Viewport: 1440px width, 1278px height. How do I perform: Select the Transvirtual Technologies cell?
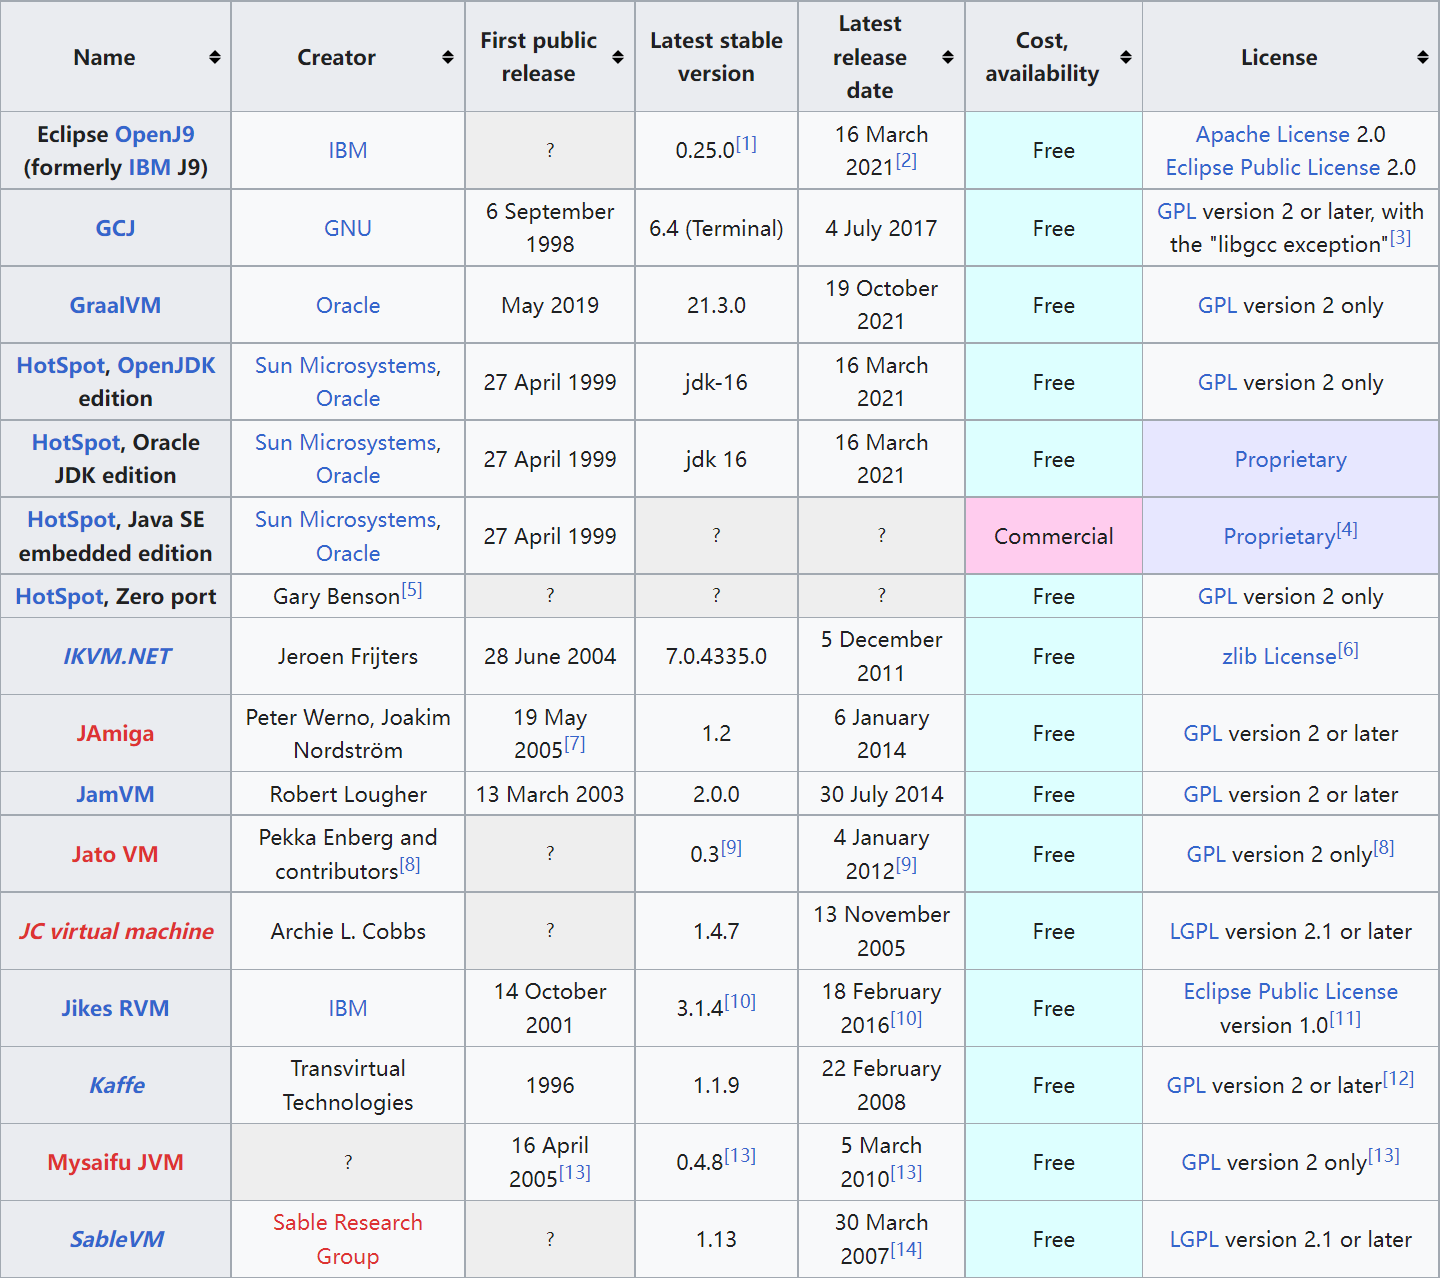tap(348, 1085)
